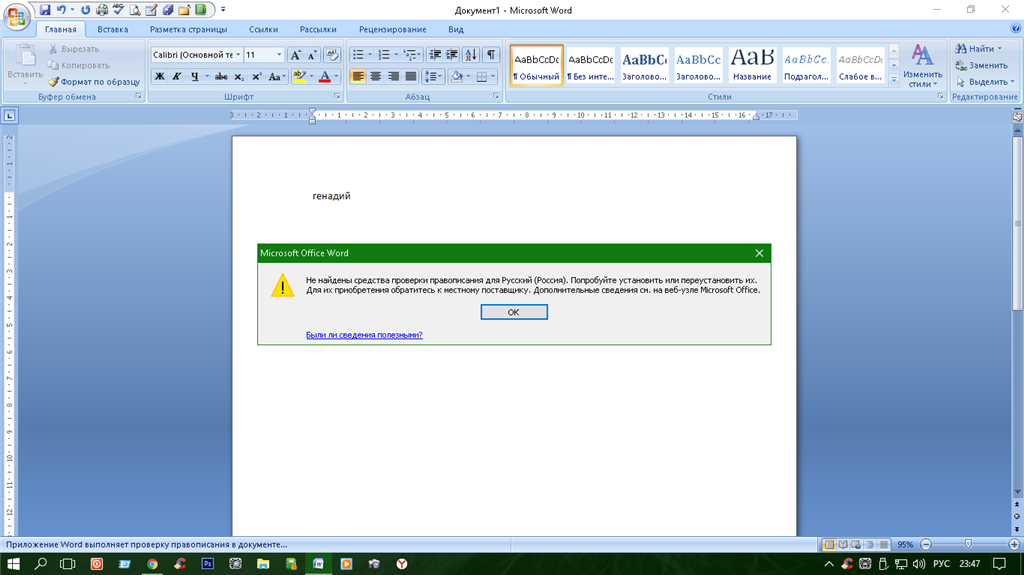
Task: Undo the last action
Action: [61, 10]
